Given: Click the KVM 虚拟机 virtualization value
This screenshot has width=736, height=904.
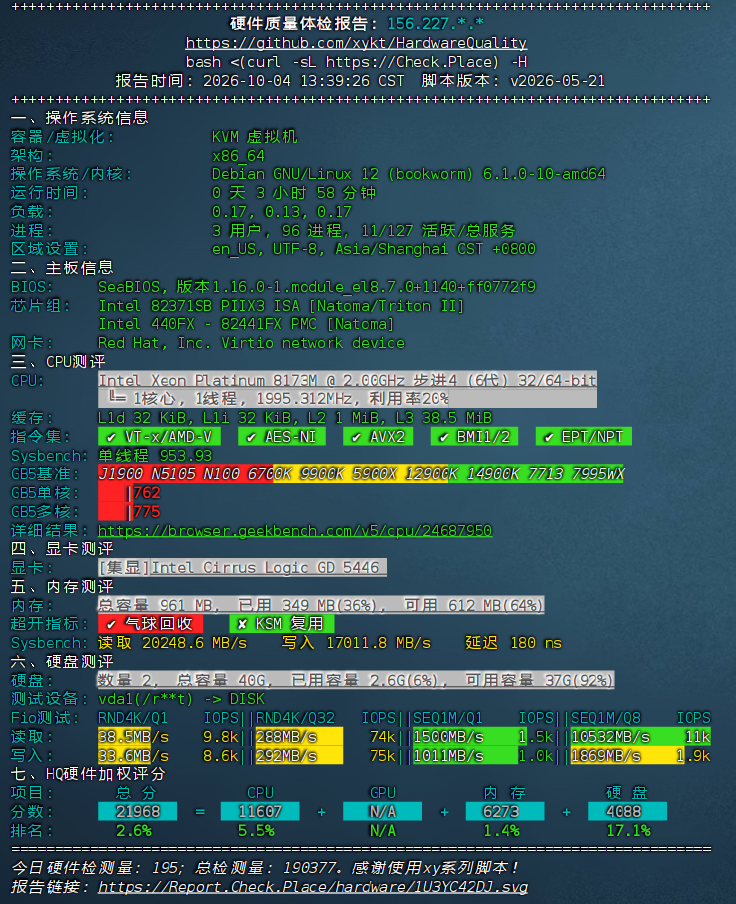Looking at the screenshot, I should [255, 137].
